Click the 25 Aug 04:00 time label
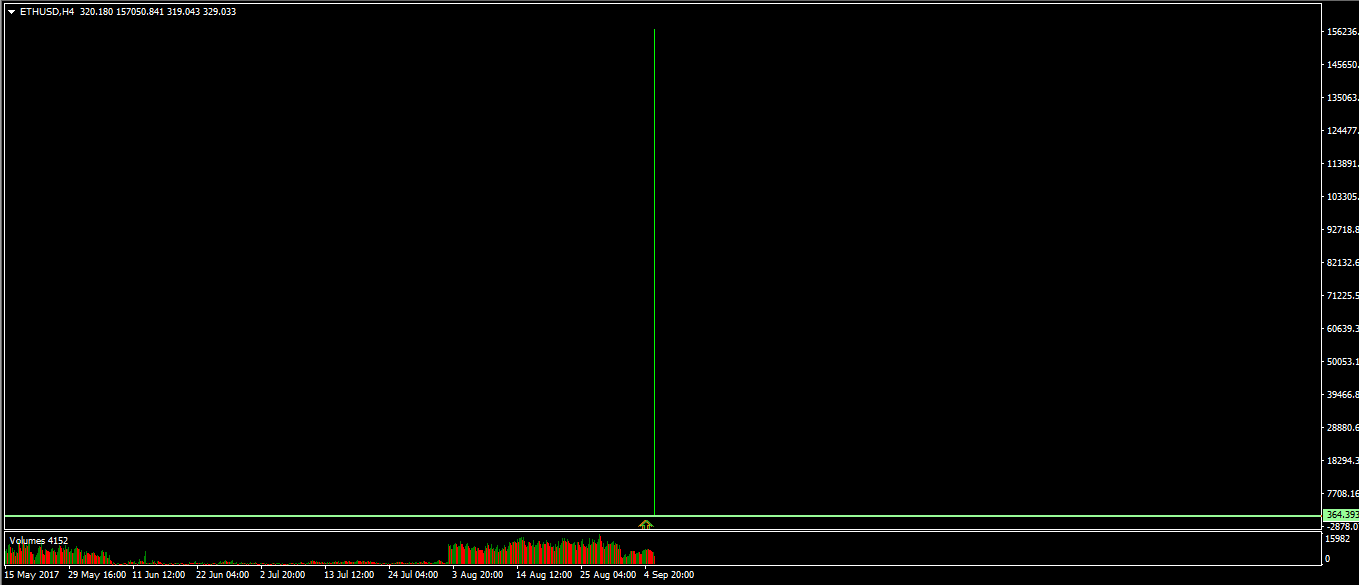This screenshot has width=1359, height=585. click(608, 575)
